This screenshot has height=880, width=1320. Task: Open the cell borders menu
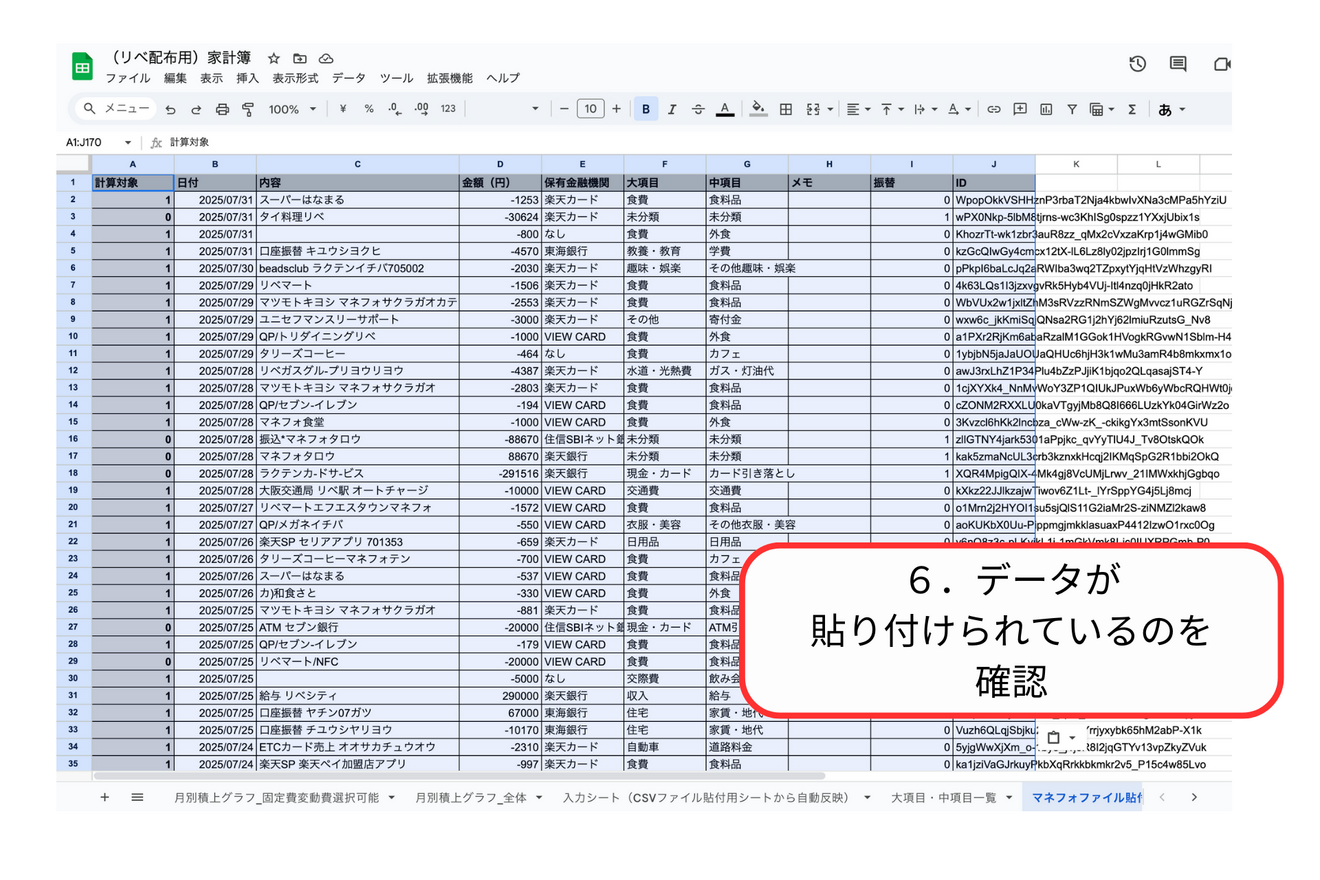tap(786, 109)
